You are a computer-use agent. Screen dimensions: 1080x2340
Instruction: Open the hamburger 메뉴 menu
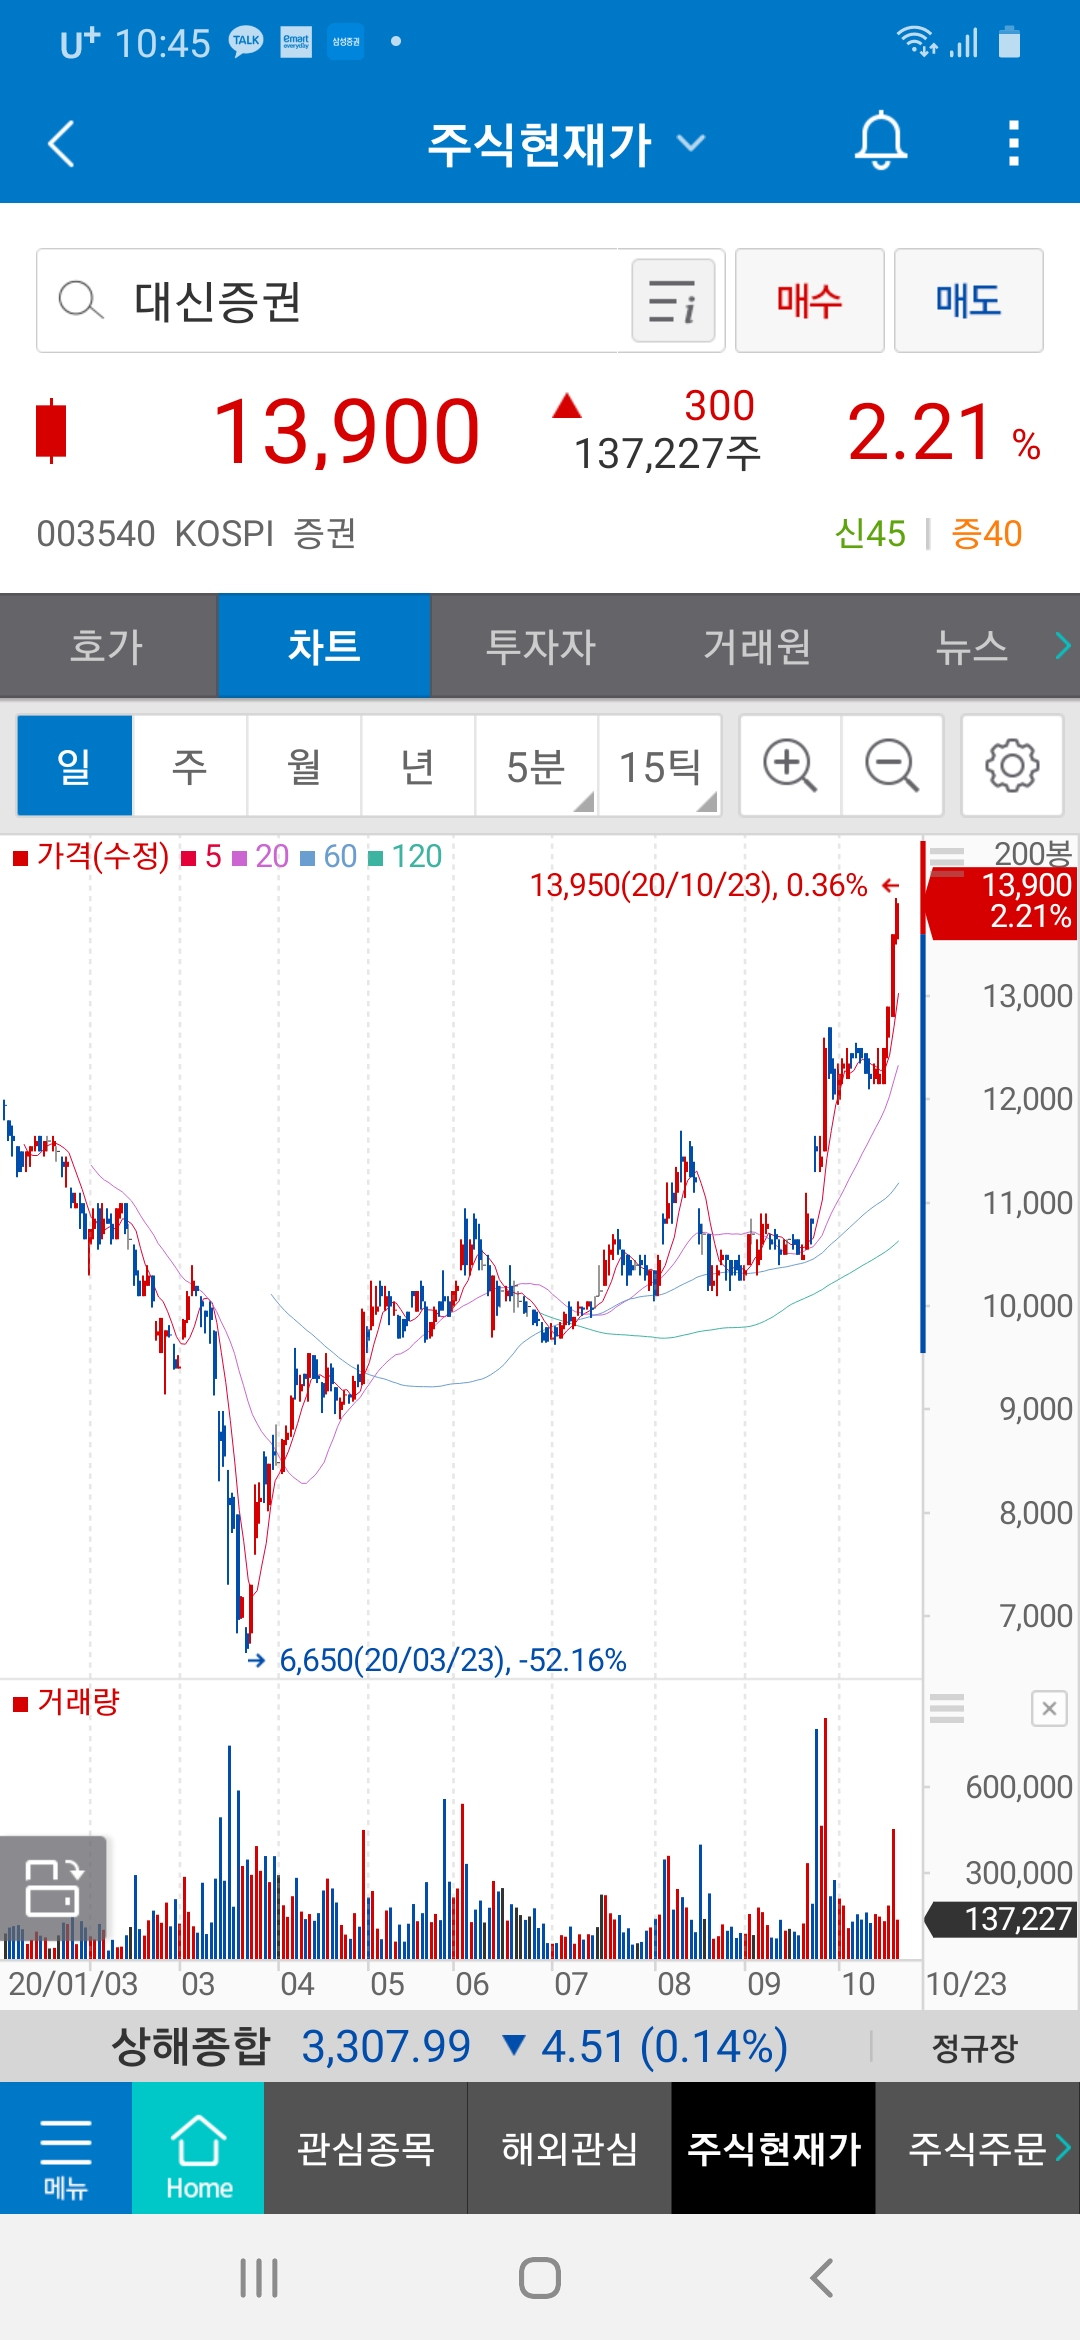(x=66, y=2148)
